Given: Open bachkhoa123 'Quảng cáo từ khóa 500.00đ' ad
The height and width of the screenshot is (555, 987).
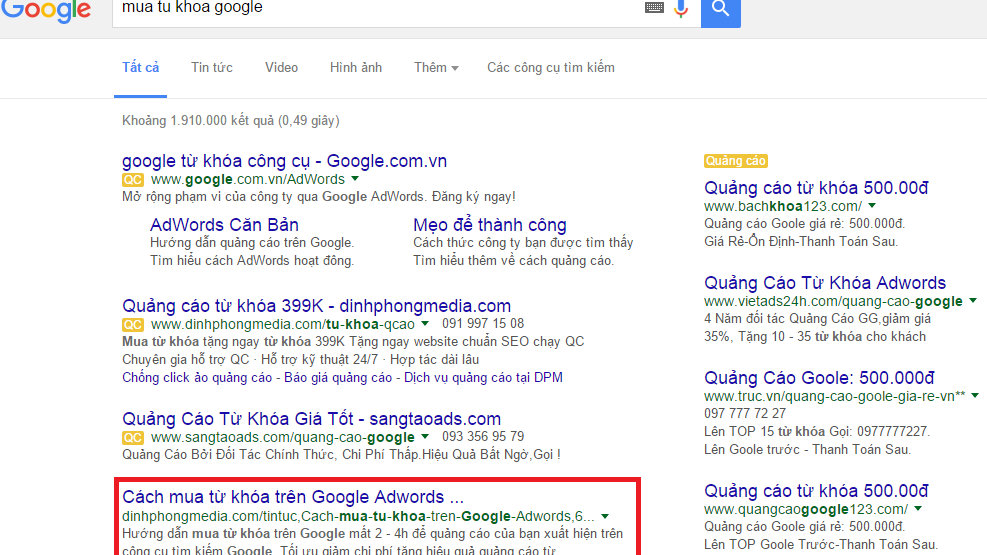Looking at the screenshot, I should (x=816, y=188).
